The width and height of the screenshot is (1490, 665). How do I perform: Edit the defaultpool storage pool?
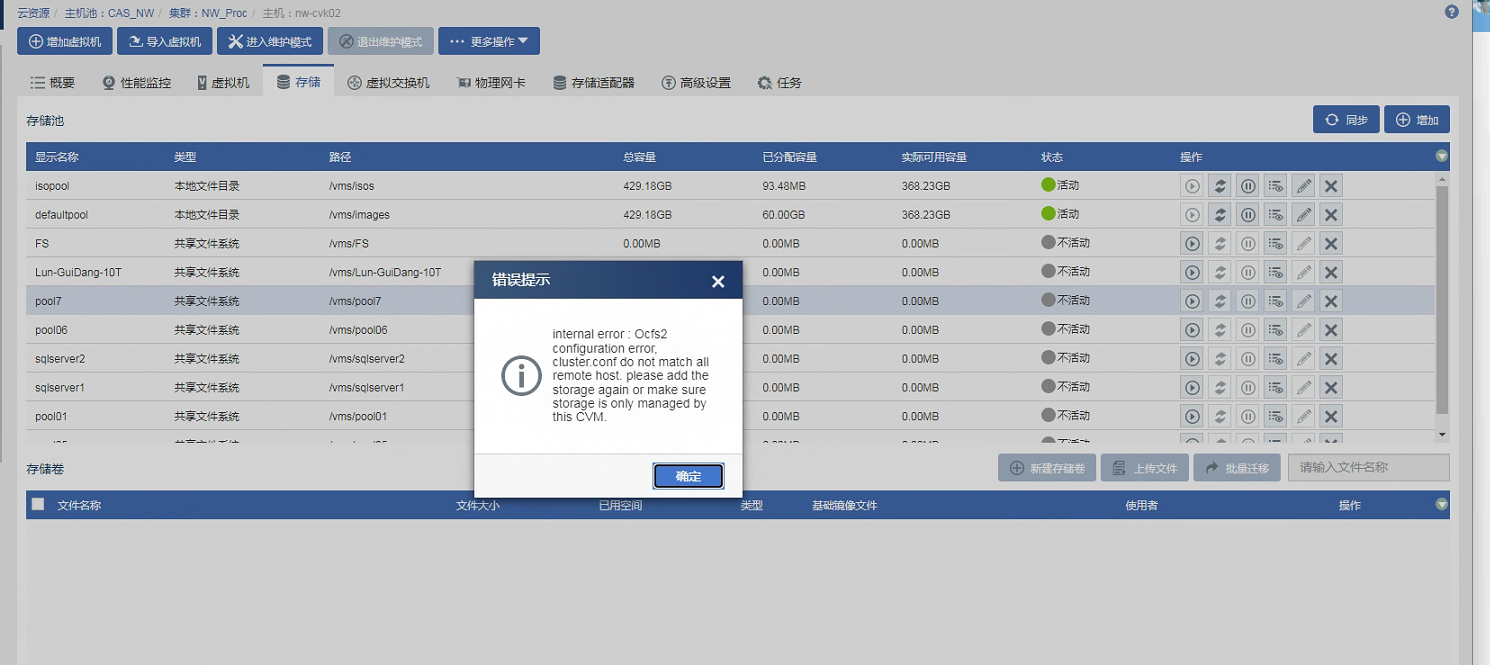(x=1303, y=214)
